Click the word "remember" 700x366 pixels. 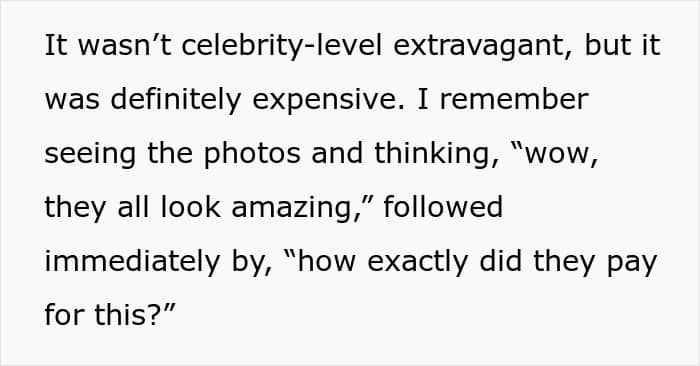click(514, 99)
